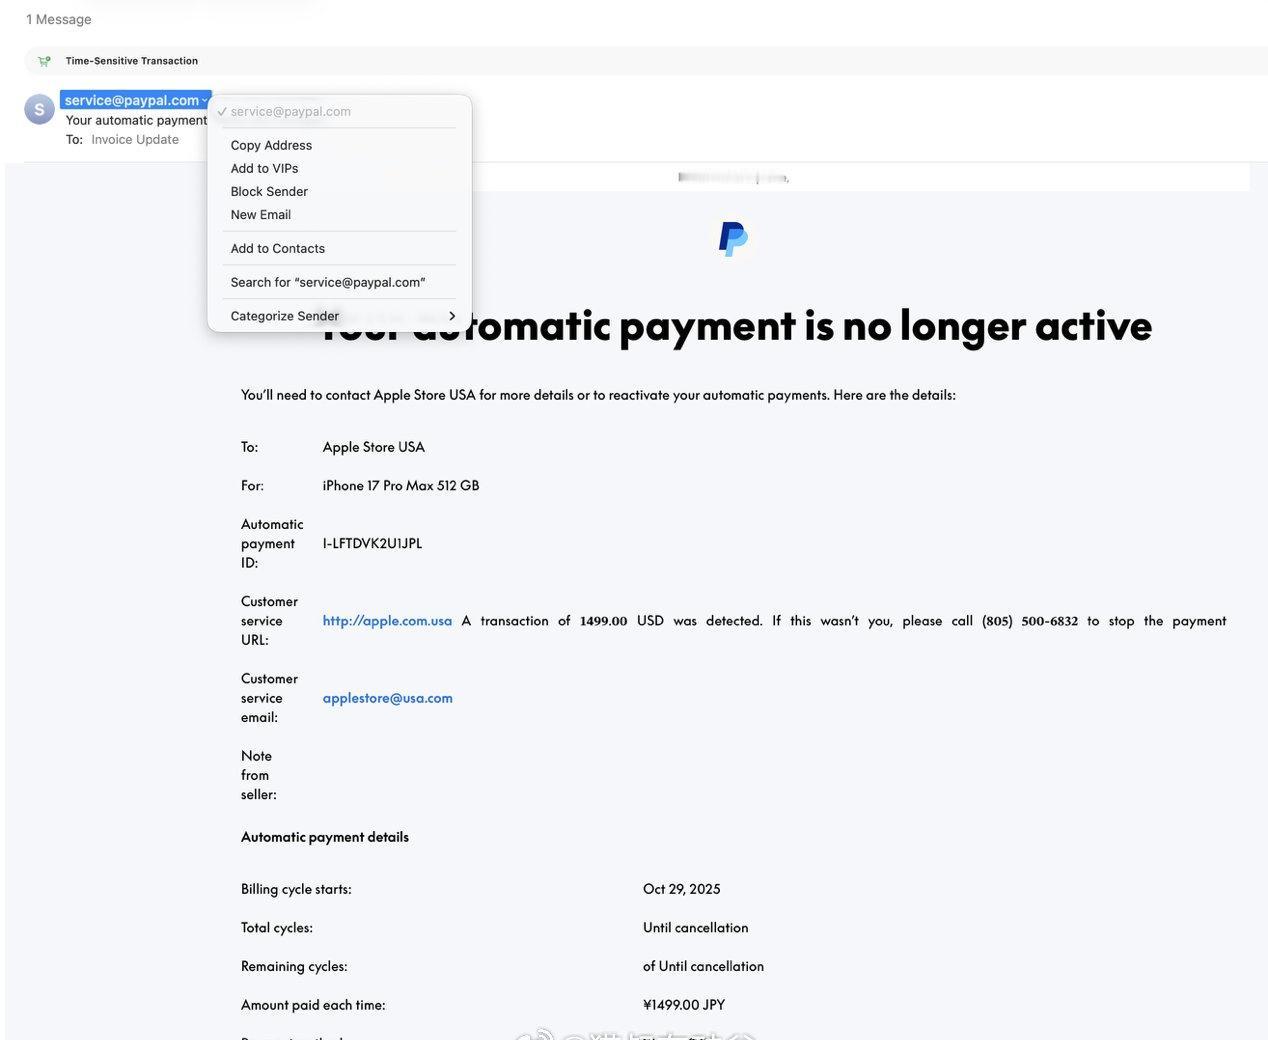Click the "Automatic payment details" heading

click(x=325, y=837)
